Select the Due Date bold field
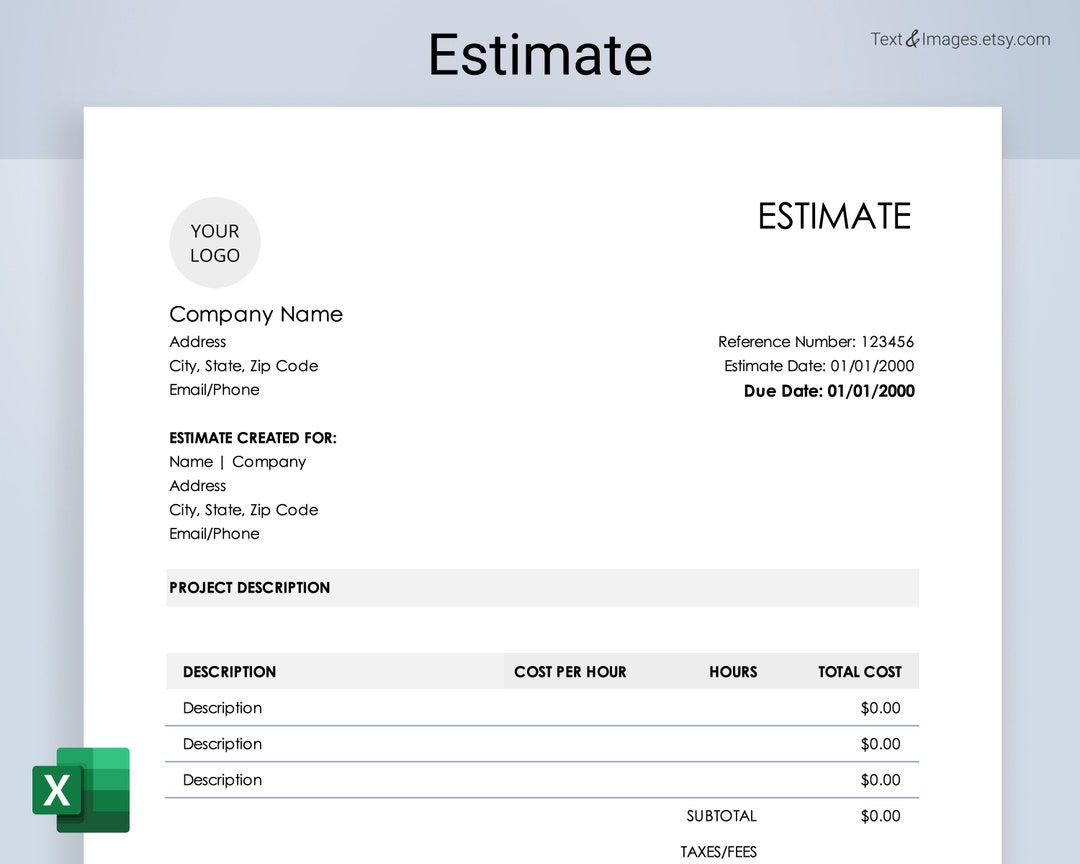1080x864 pixels. (828, 391)
